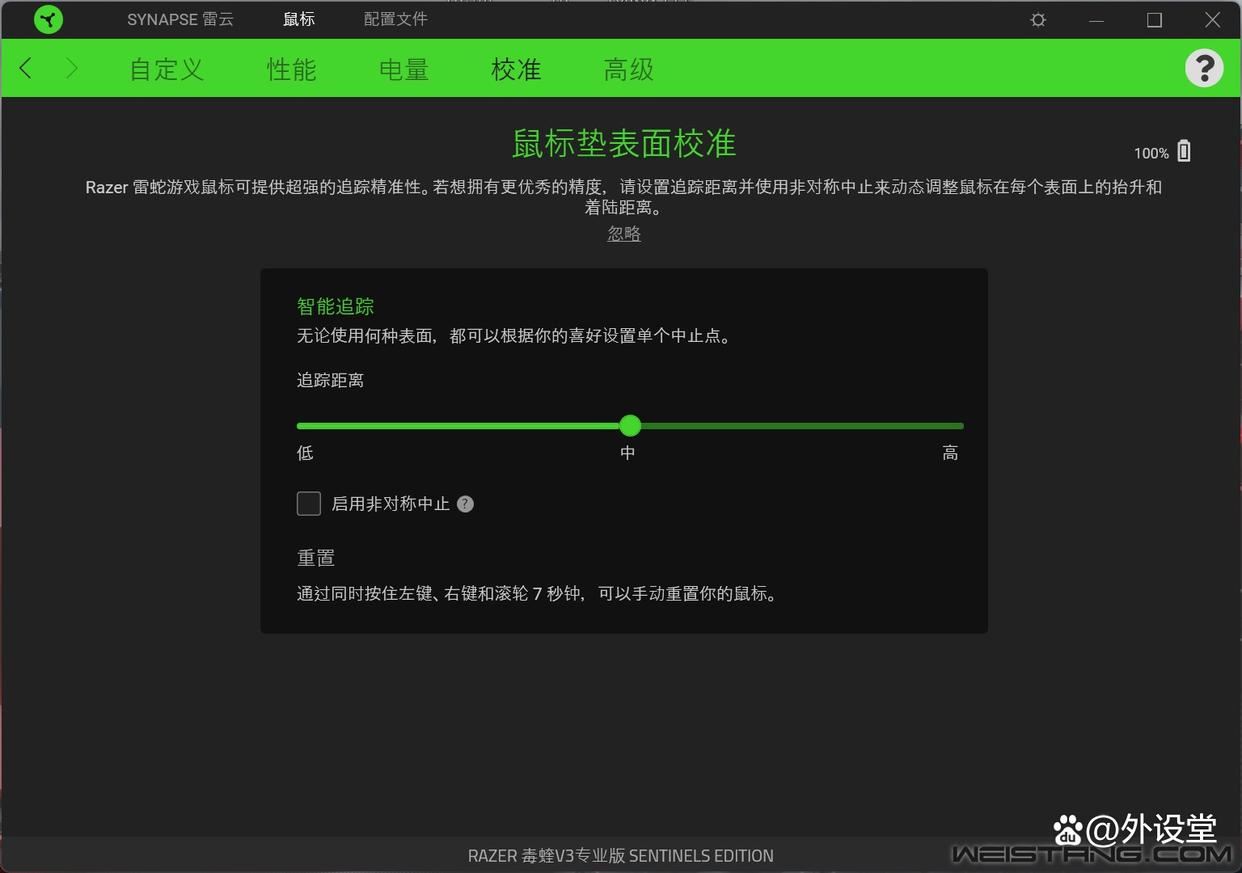
Task: Click the battery status icon
Action: pyautogui.click(x=1183, y=150)
